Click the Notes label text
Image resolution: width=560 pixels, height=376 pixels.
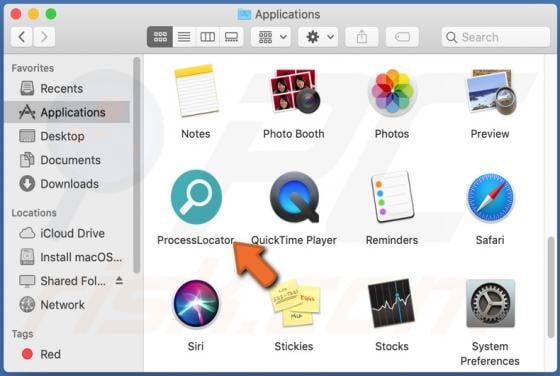(196, 134)
